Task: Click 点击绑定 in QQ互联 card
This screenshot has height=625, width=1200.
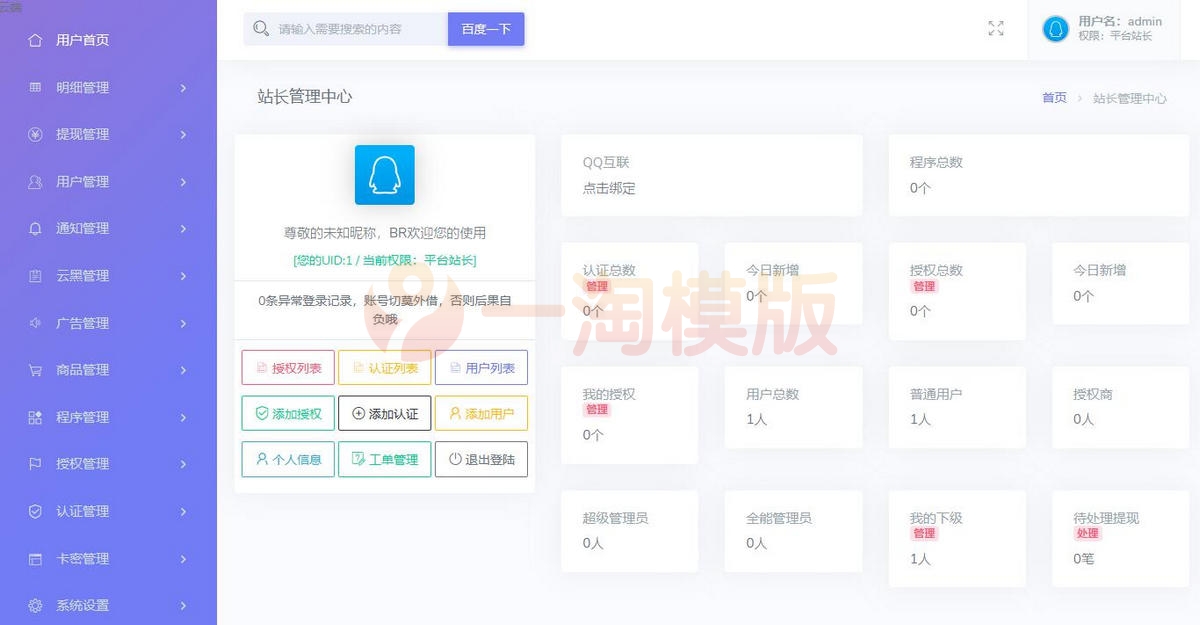Action: coord(609,188)
